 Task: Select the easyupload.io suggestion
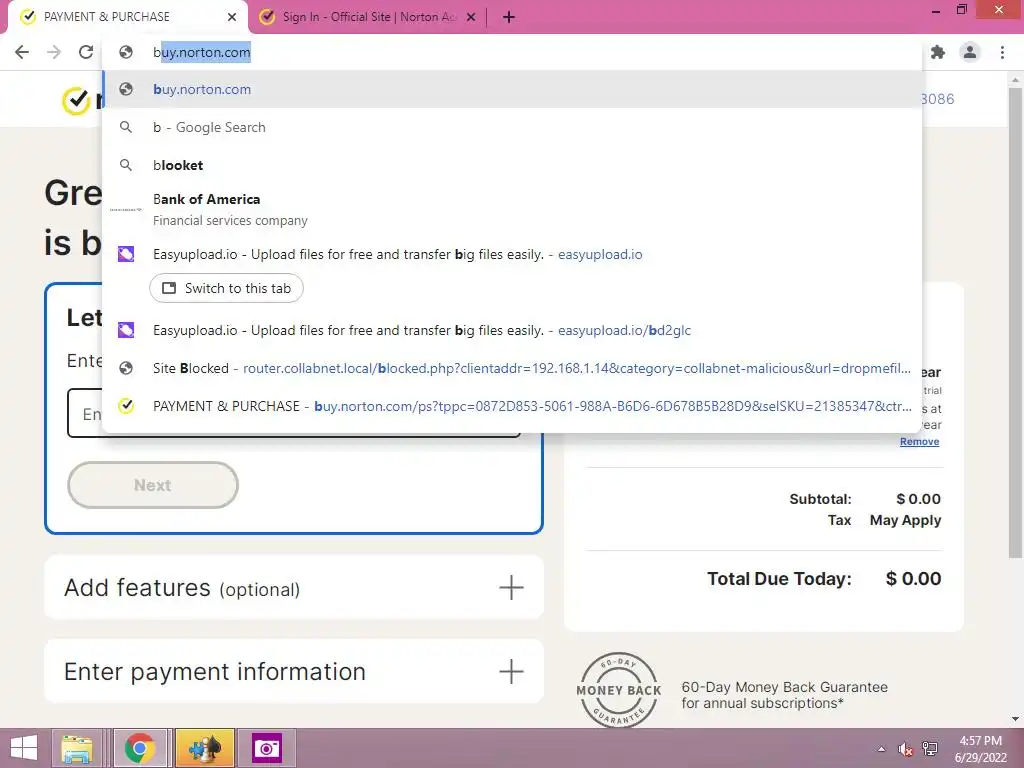tap(513, 254)
